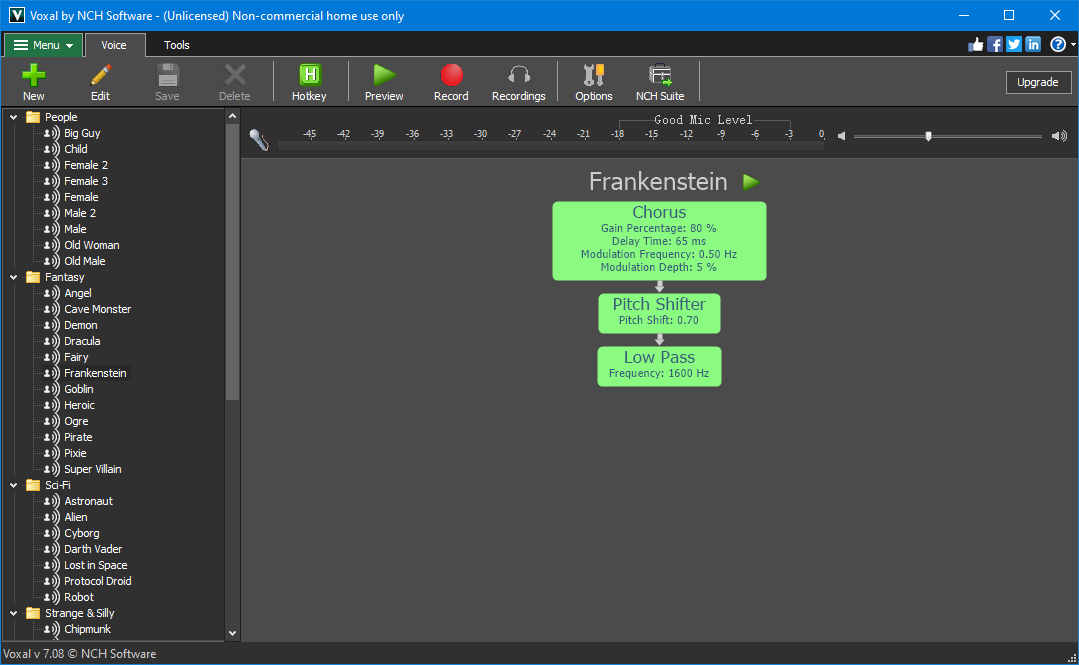Play the Frankenstein voice preview arrow
The image size is (1079, 665).
coord(751,182)
